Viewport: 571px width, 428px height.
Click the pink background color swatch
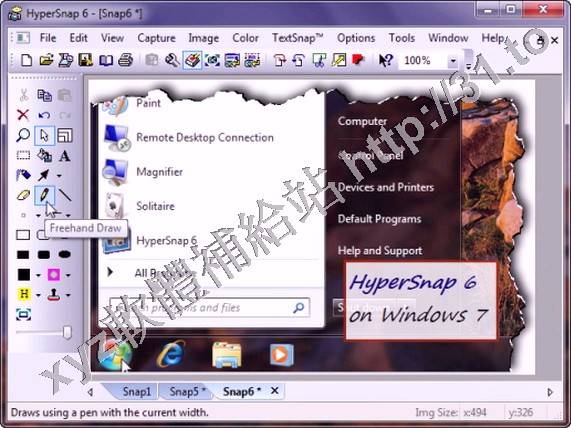[x=54, y=275]
